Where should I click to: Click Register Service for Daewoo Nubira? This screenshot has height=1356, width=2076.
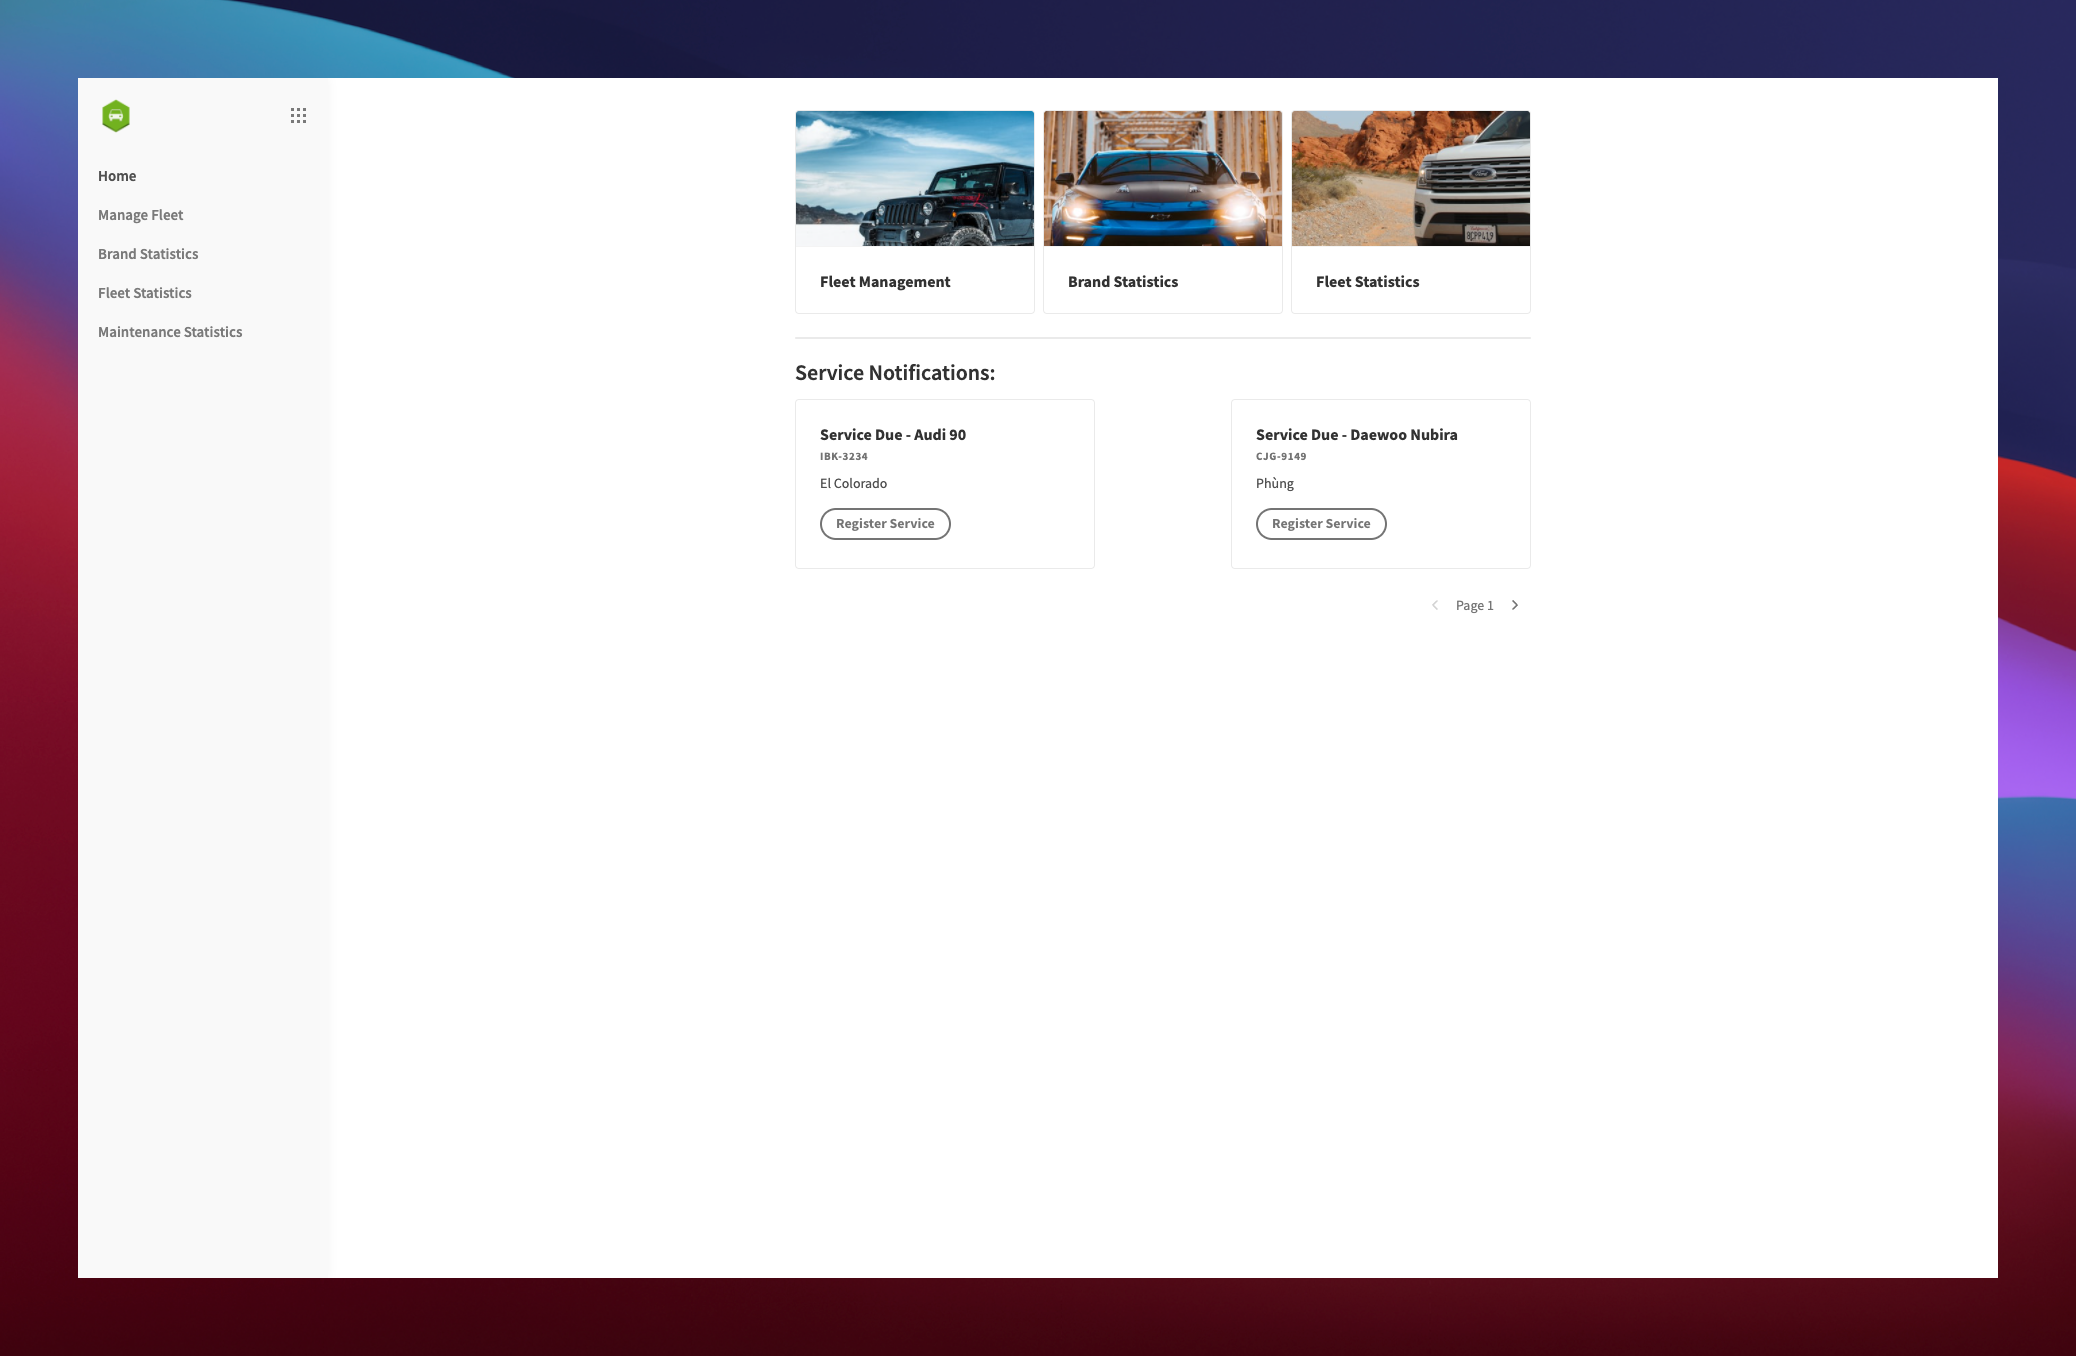pyautogui.click(x=1319, y=522)
